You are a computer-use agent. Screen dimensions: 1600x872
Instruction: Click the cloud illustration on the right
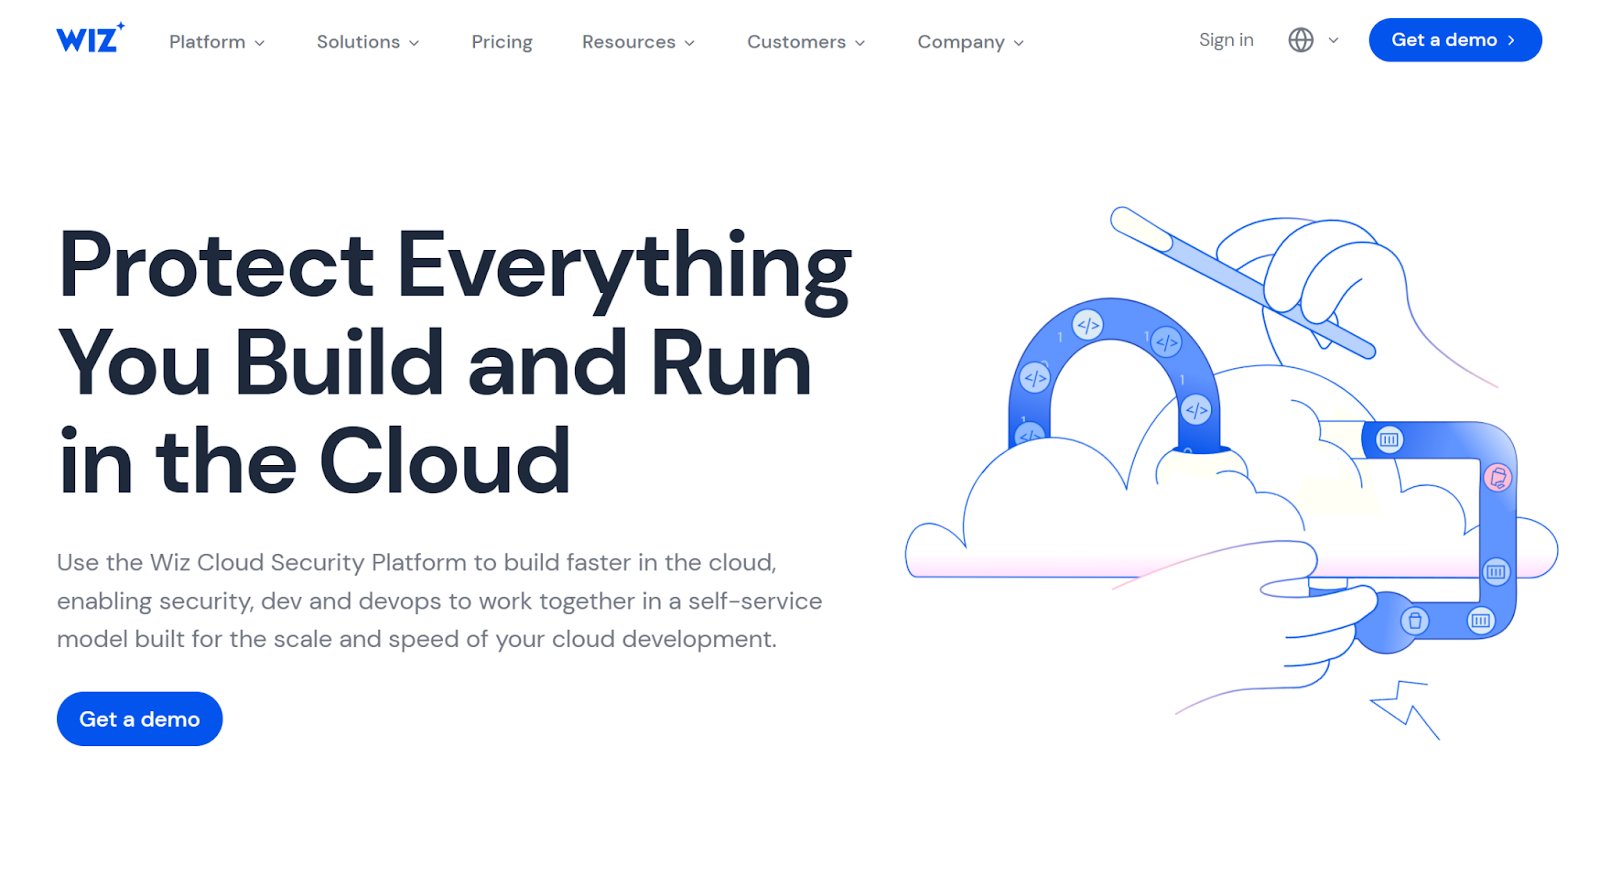pyautogui.click(x=1231, y=473)
